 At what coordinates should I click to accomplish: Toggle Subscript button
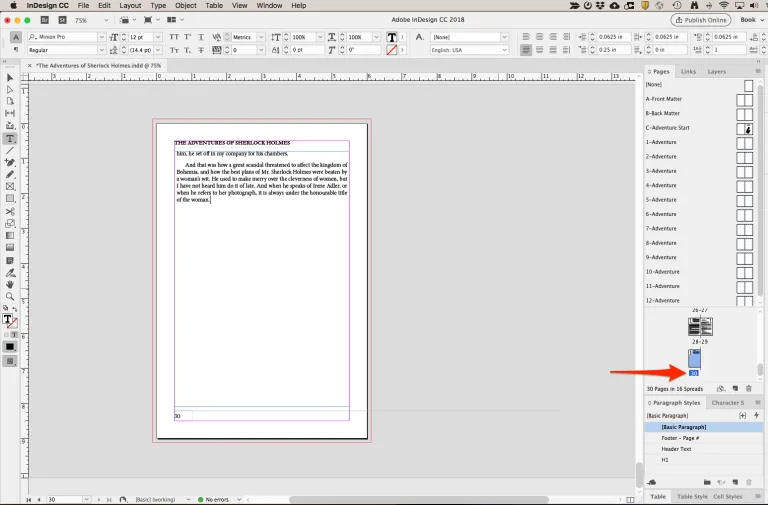[x=187, y=50]
